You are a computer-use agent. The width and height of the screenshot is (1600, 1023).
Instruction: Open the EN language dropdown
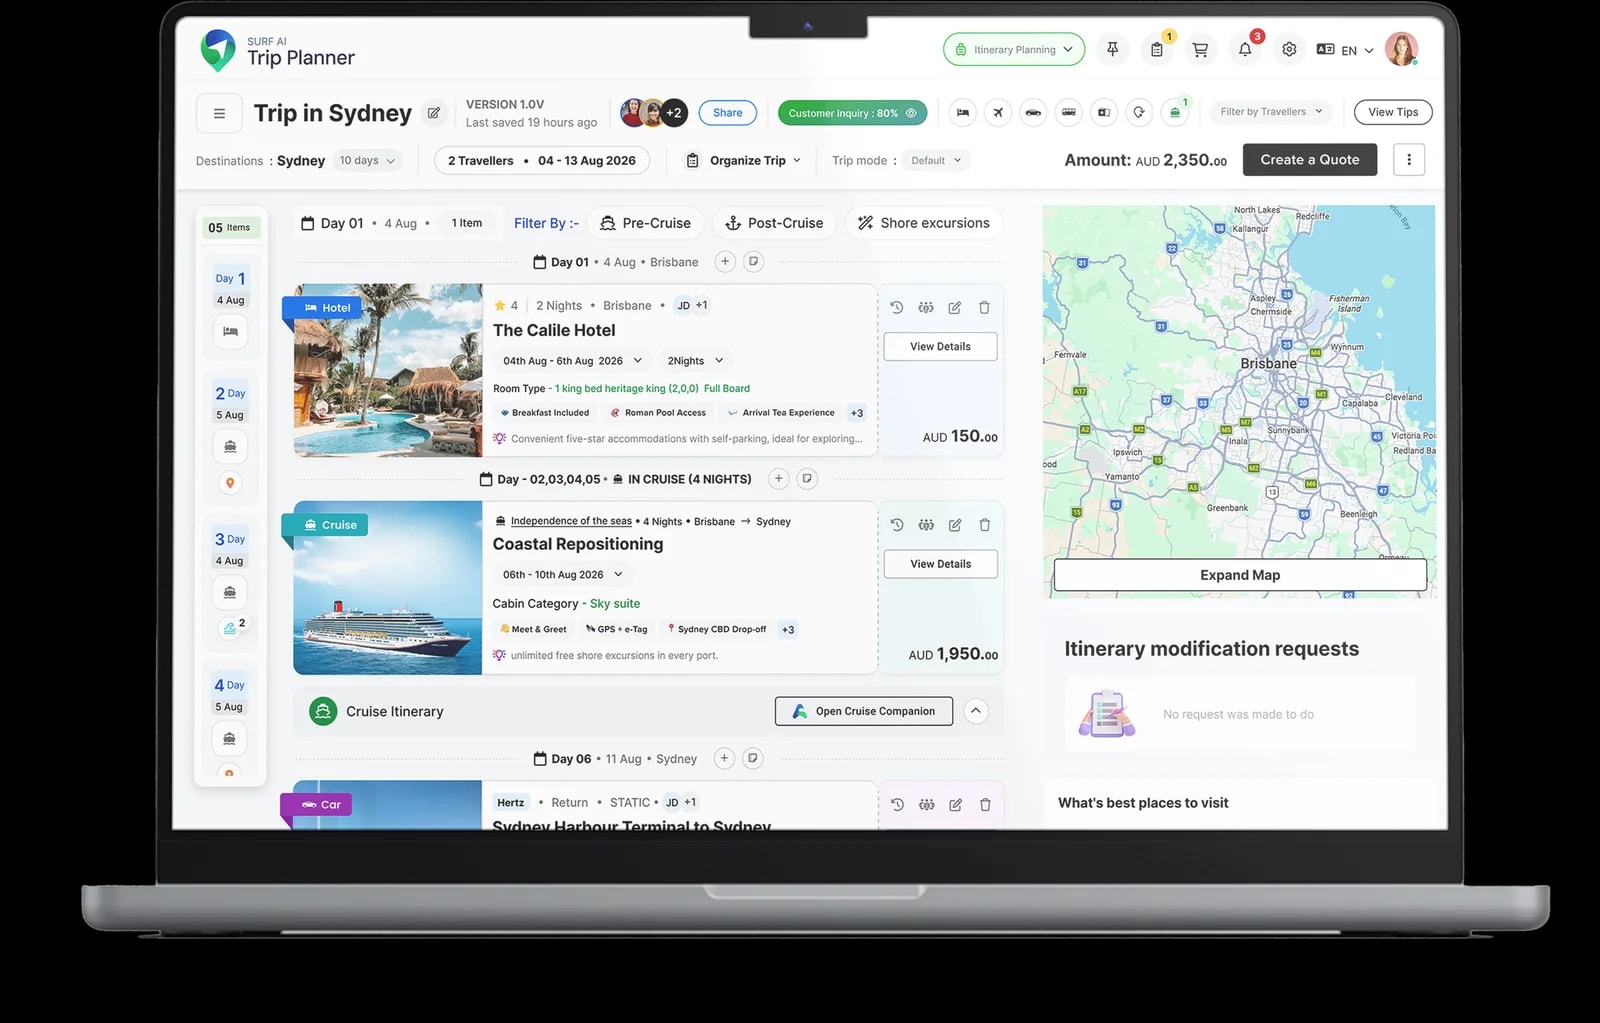pyautogui.click(x=1346, y=50)
